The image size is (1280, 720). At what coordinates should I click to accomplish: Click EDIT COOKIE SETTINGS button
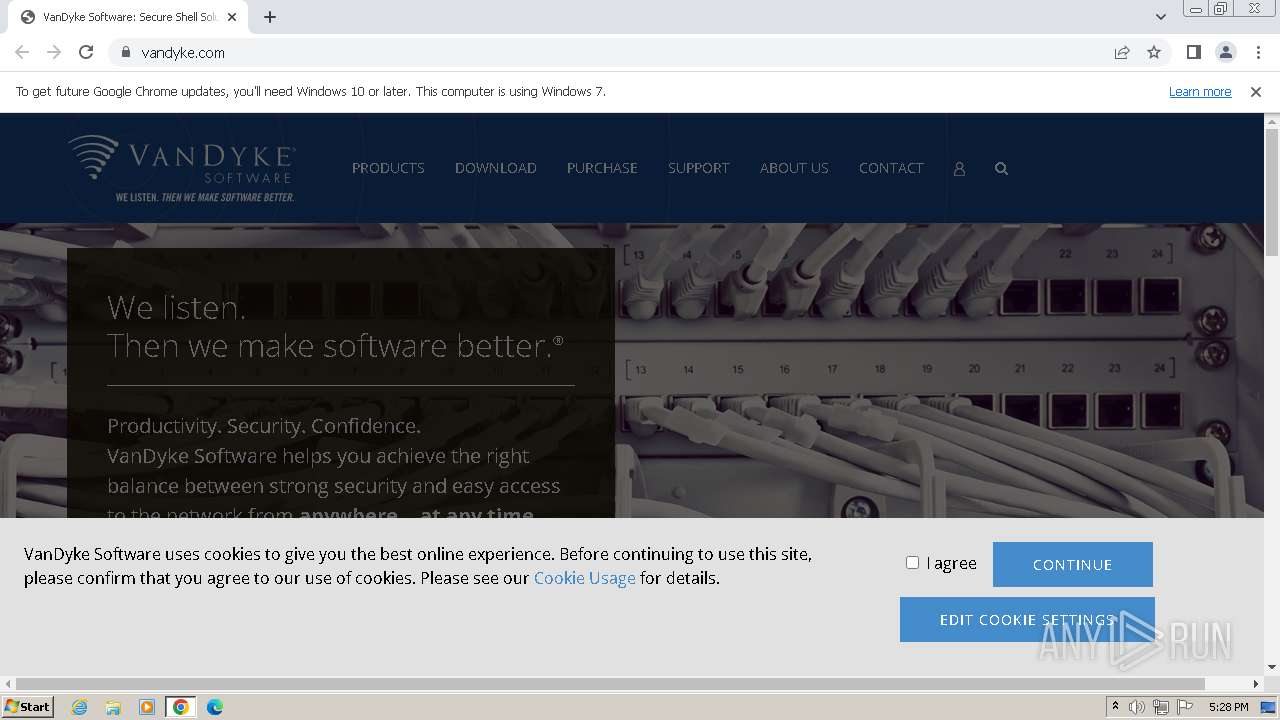pos(1027,620)
